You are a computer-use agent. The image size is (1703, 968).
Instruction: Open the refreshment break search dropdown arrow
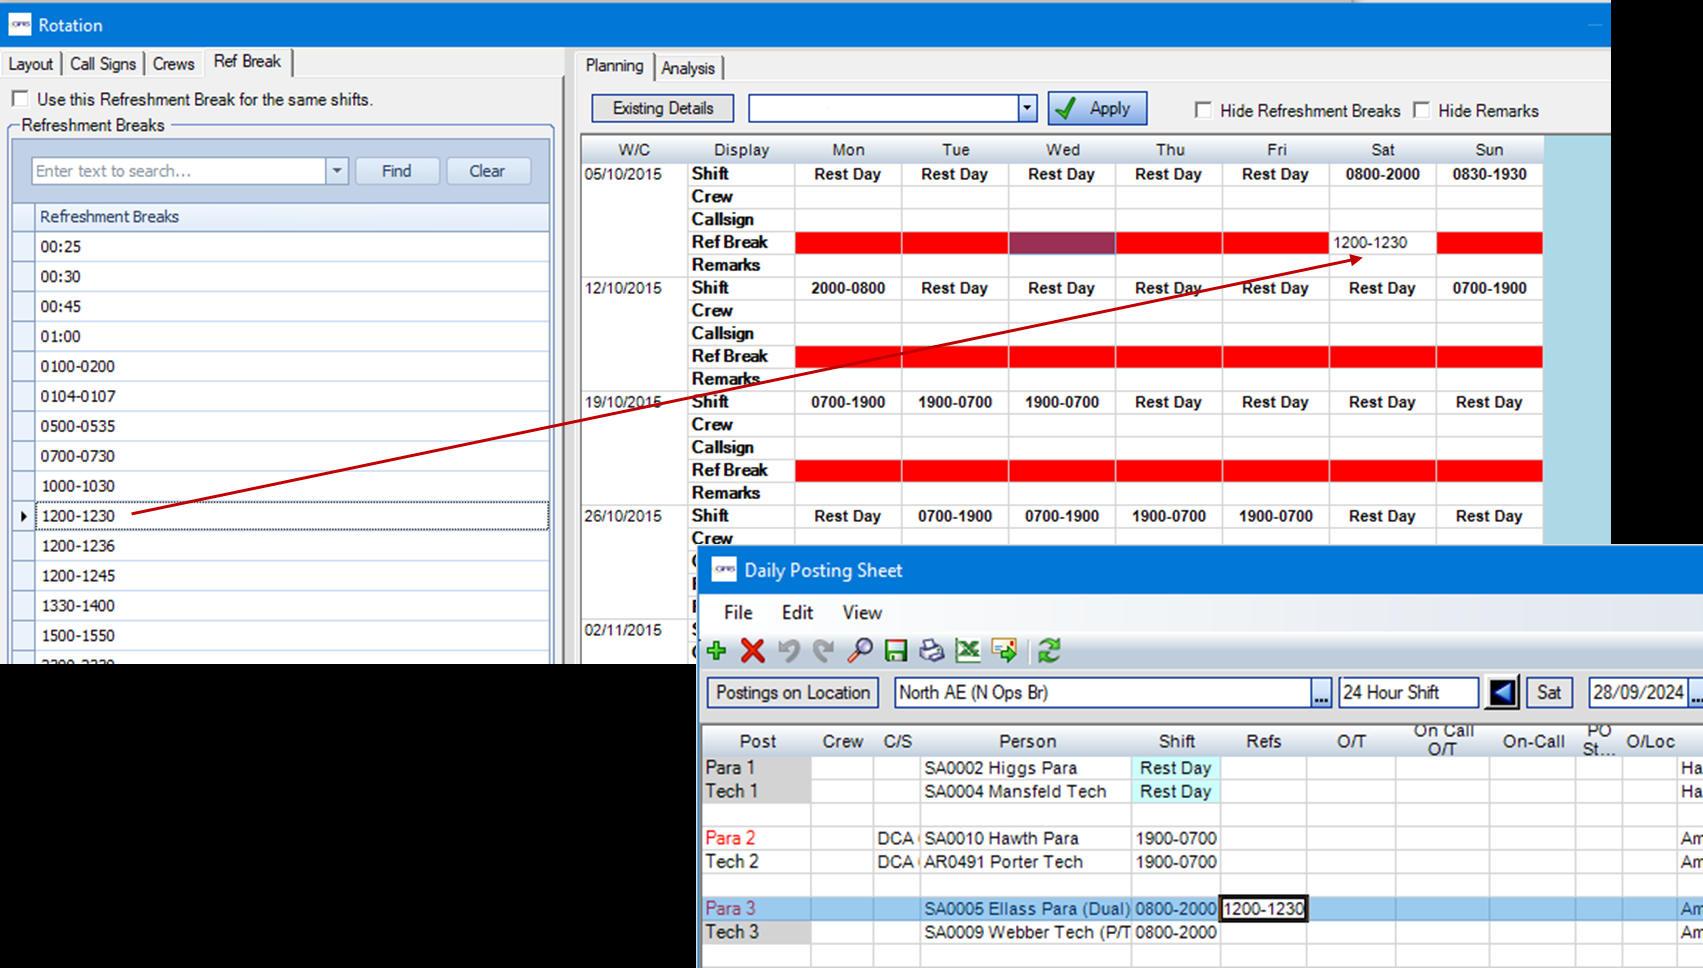(x=337, y=171)
